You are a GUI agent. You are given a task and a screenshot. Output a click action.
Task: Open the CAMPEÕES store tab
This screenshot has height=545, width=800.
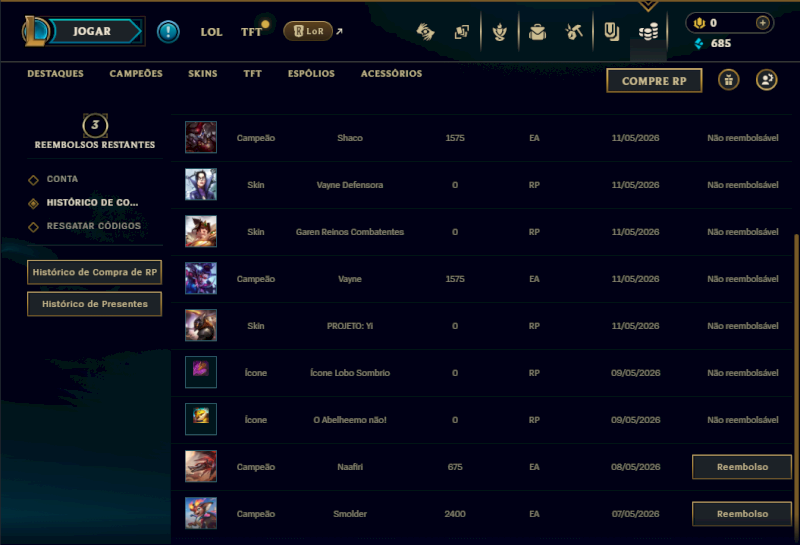pos(136,73)
